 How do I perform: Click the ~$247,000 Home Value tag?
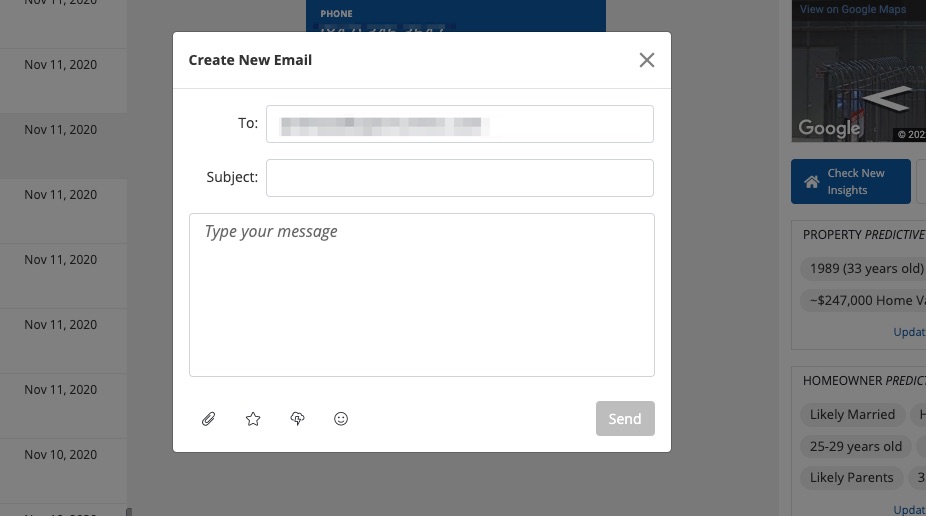[x=864, y=300]
